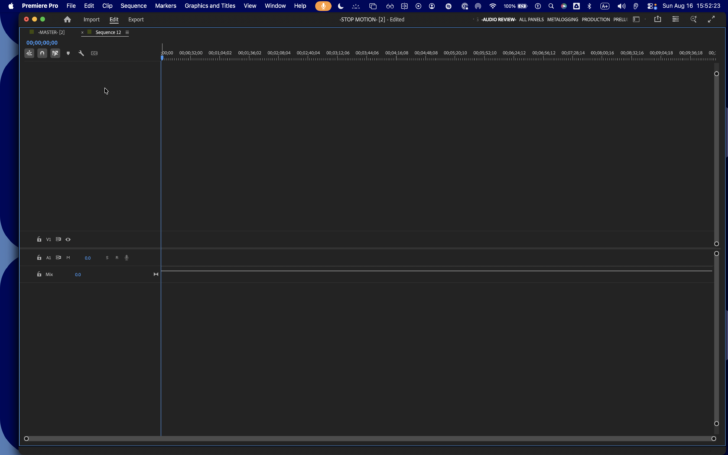The width and height of the screenshot is (728, 455).
Task: Open the Sequence menu in menu bar
Action: 133,6
